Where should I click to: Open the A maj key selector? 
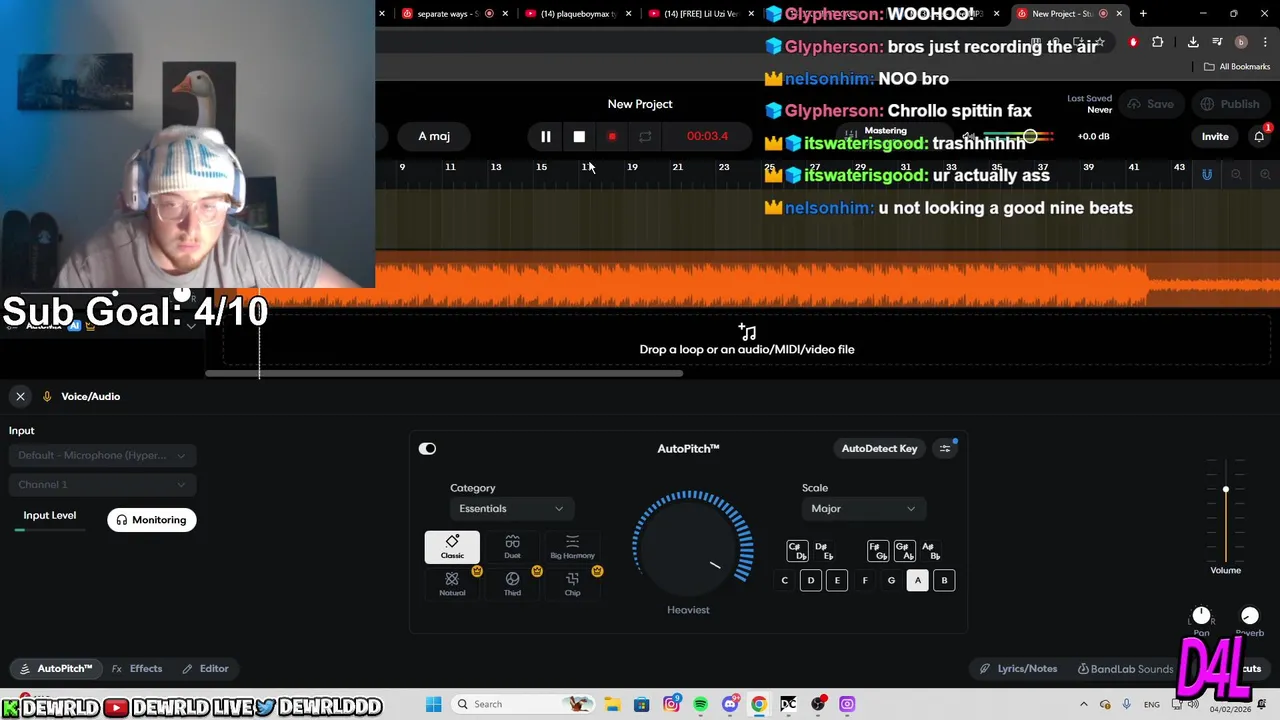pyautogui.click(x=434, y=136)
